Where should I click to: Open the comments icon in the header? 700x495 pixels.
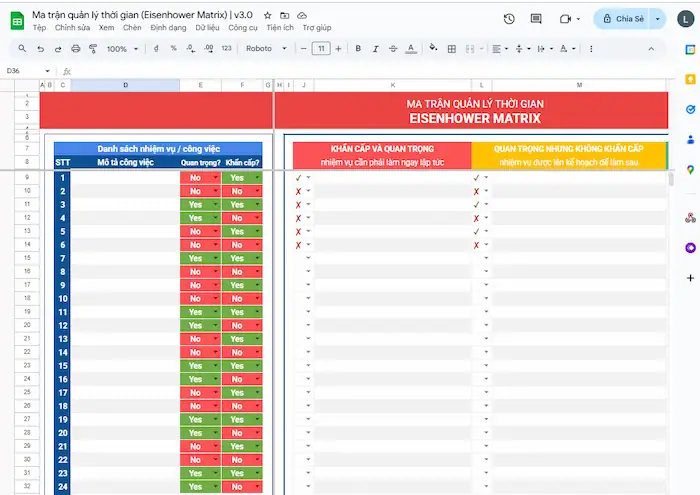(537, 19)
